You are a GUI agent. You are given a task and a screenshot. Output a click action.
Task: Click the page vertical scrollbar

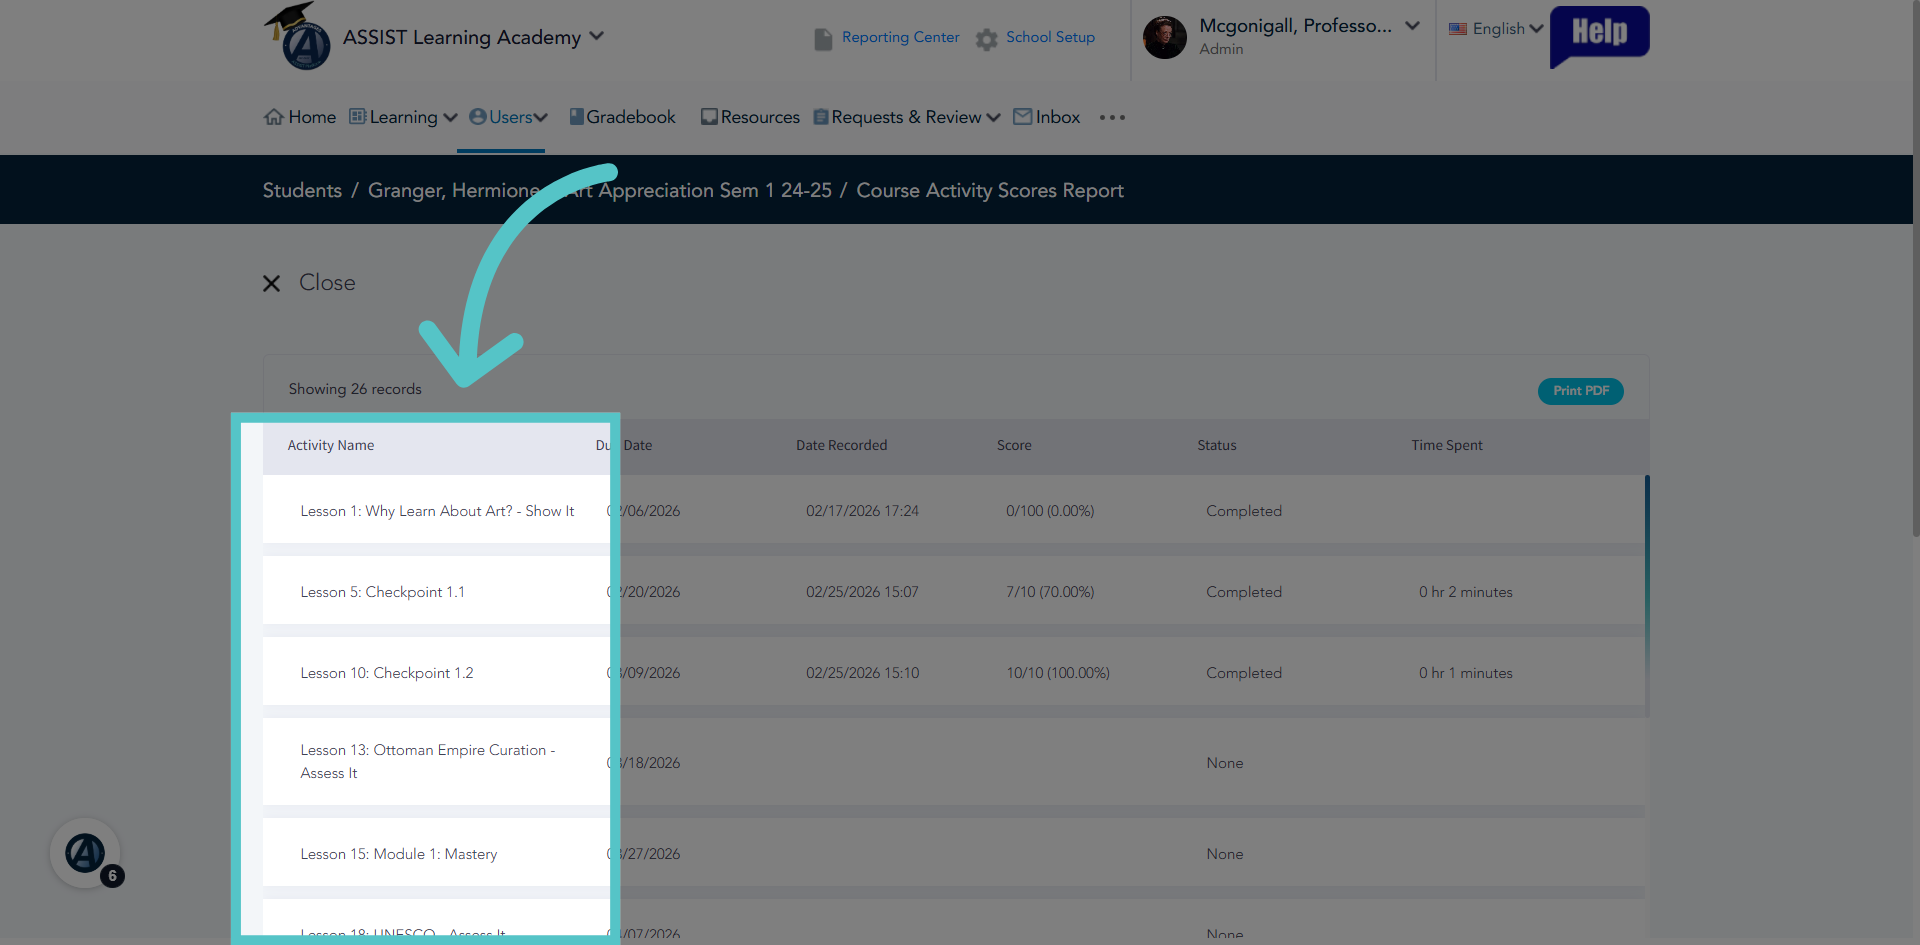point(1915,270)
